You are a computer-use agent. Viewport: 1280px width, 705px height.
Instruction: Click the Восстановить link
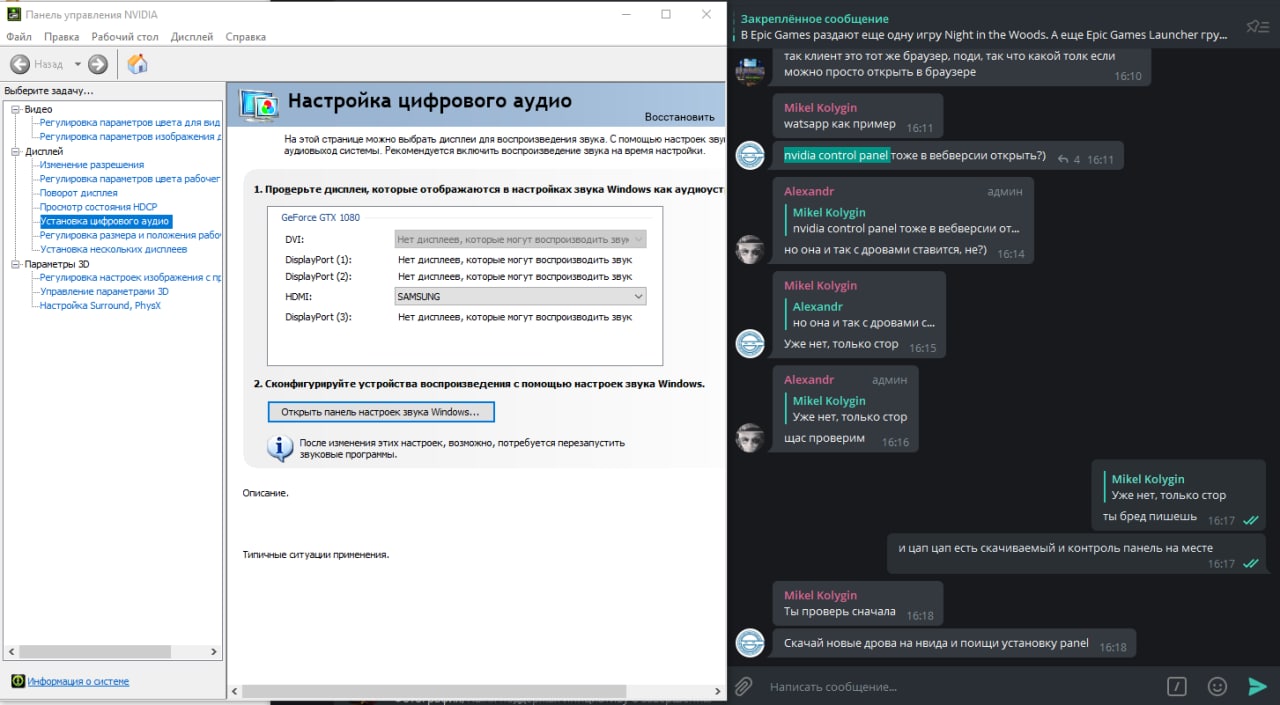tap(680, 117)
